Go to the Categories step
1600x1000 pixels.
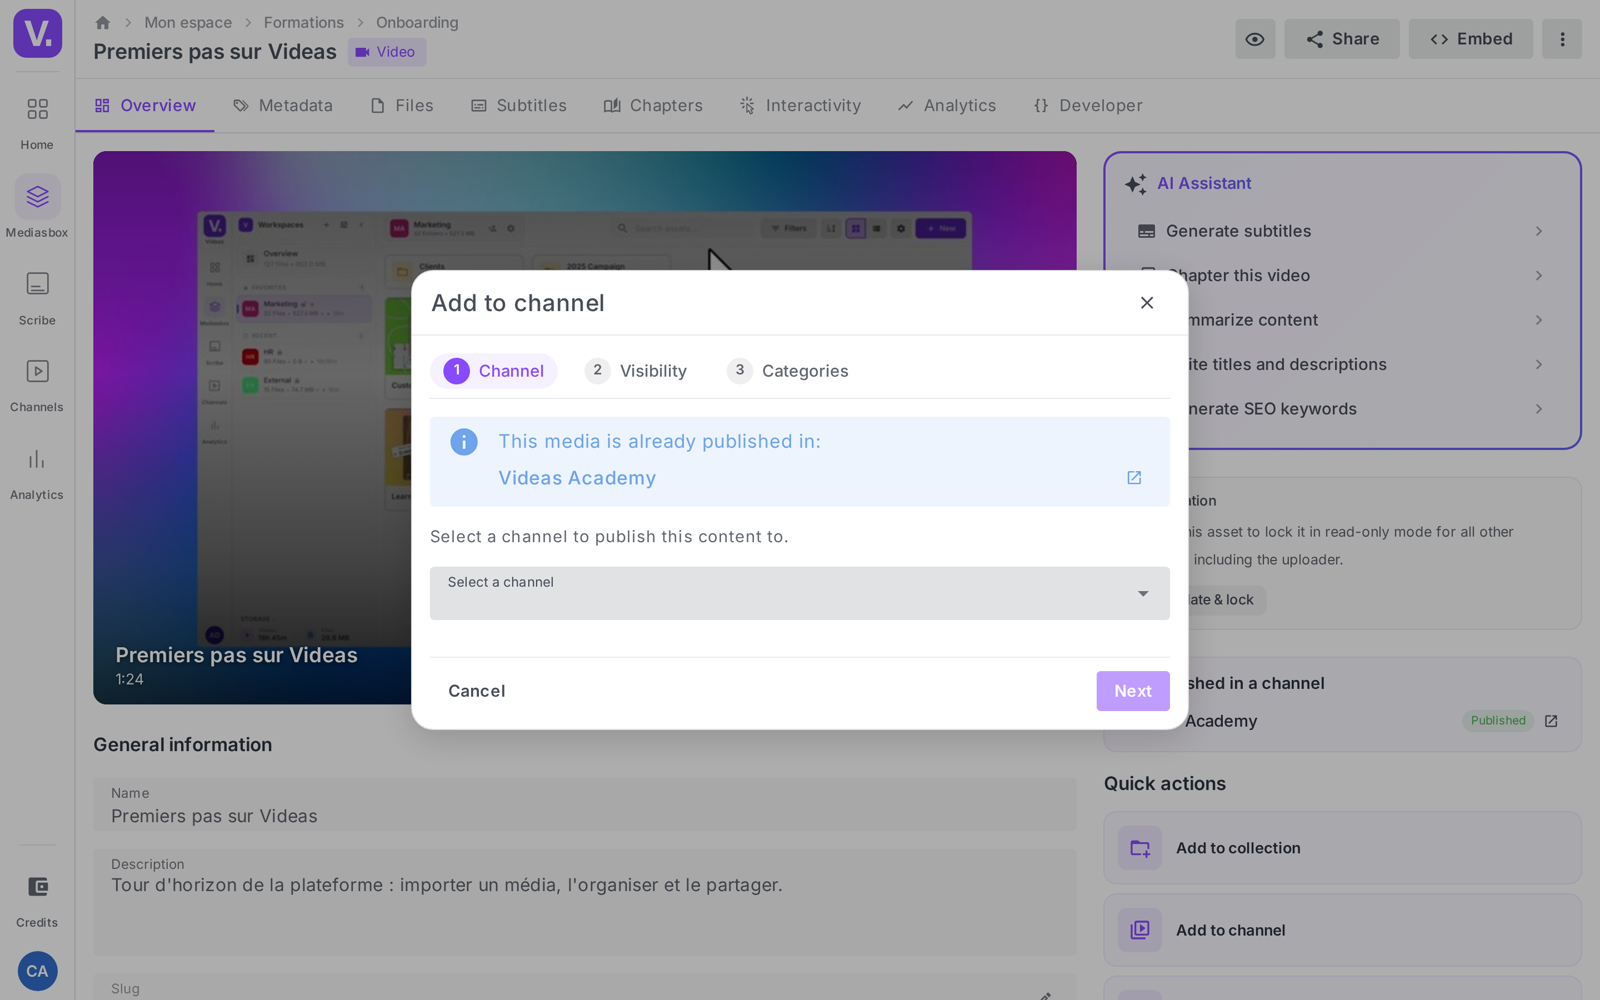point(788,371)
